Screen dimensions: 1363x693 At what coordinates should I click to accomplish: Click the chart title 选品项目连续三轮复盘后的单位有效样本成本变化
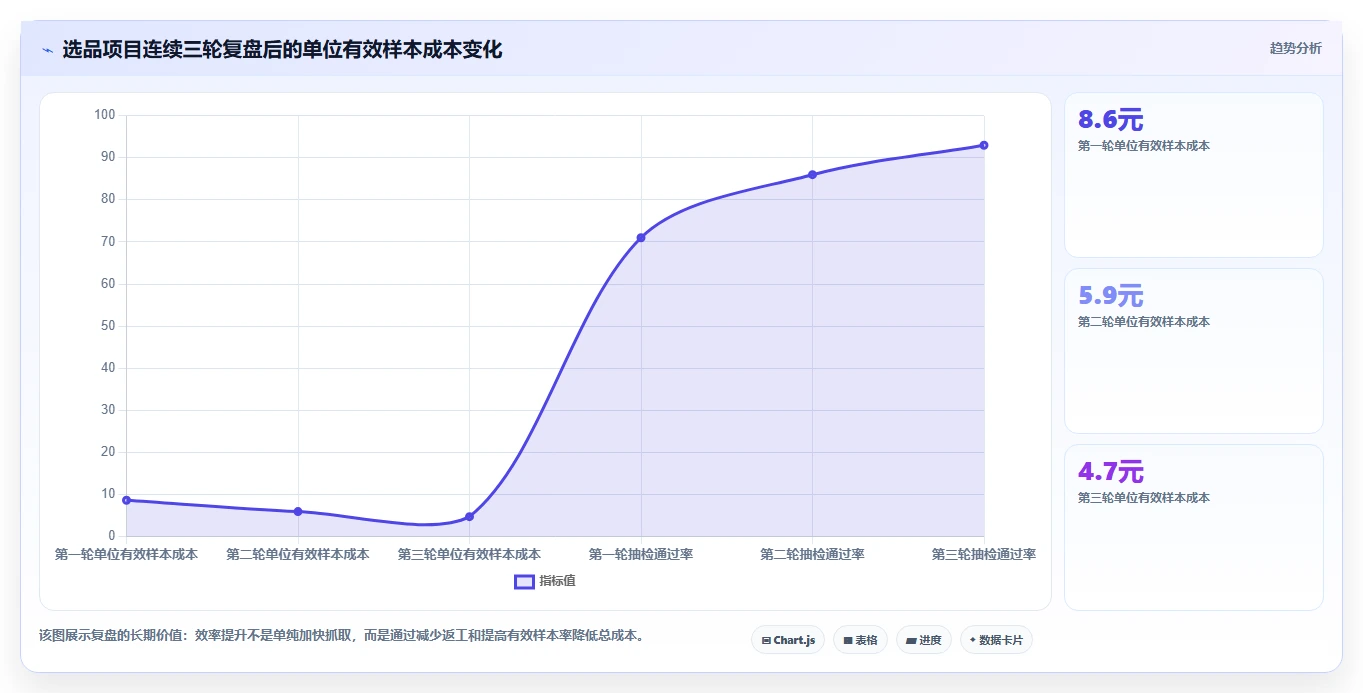[x=282, y=49]
